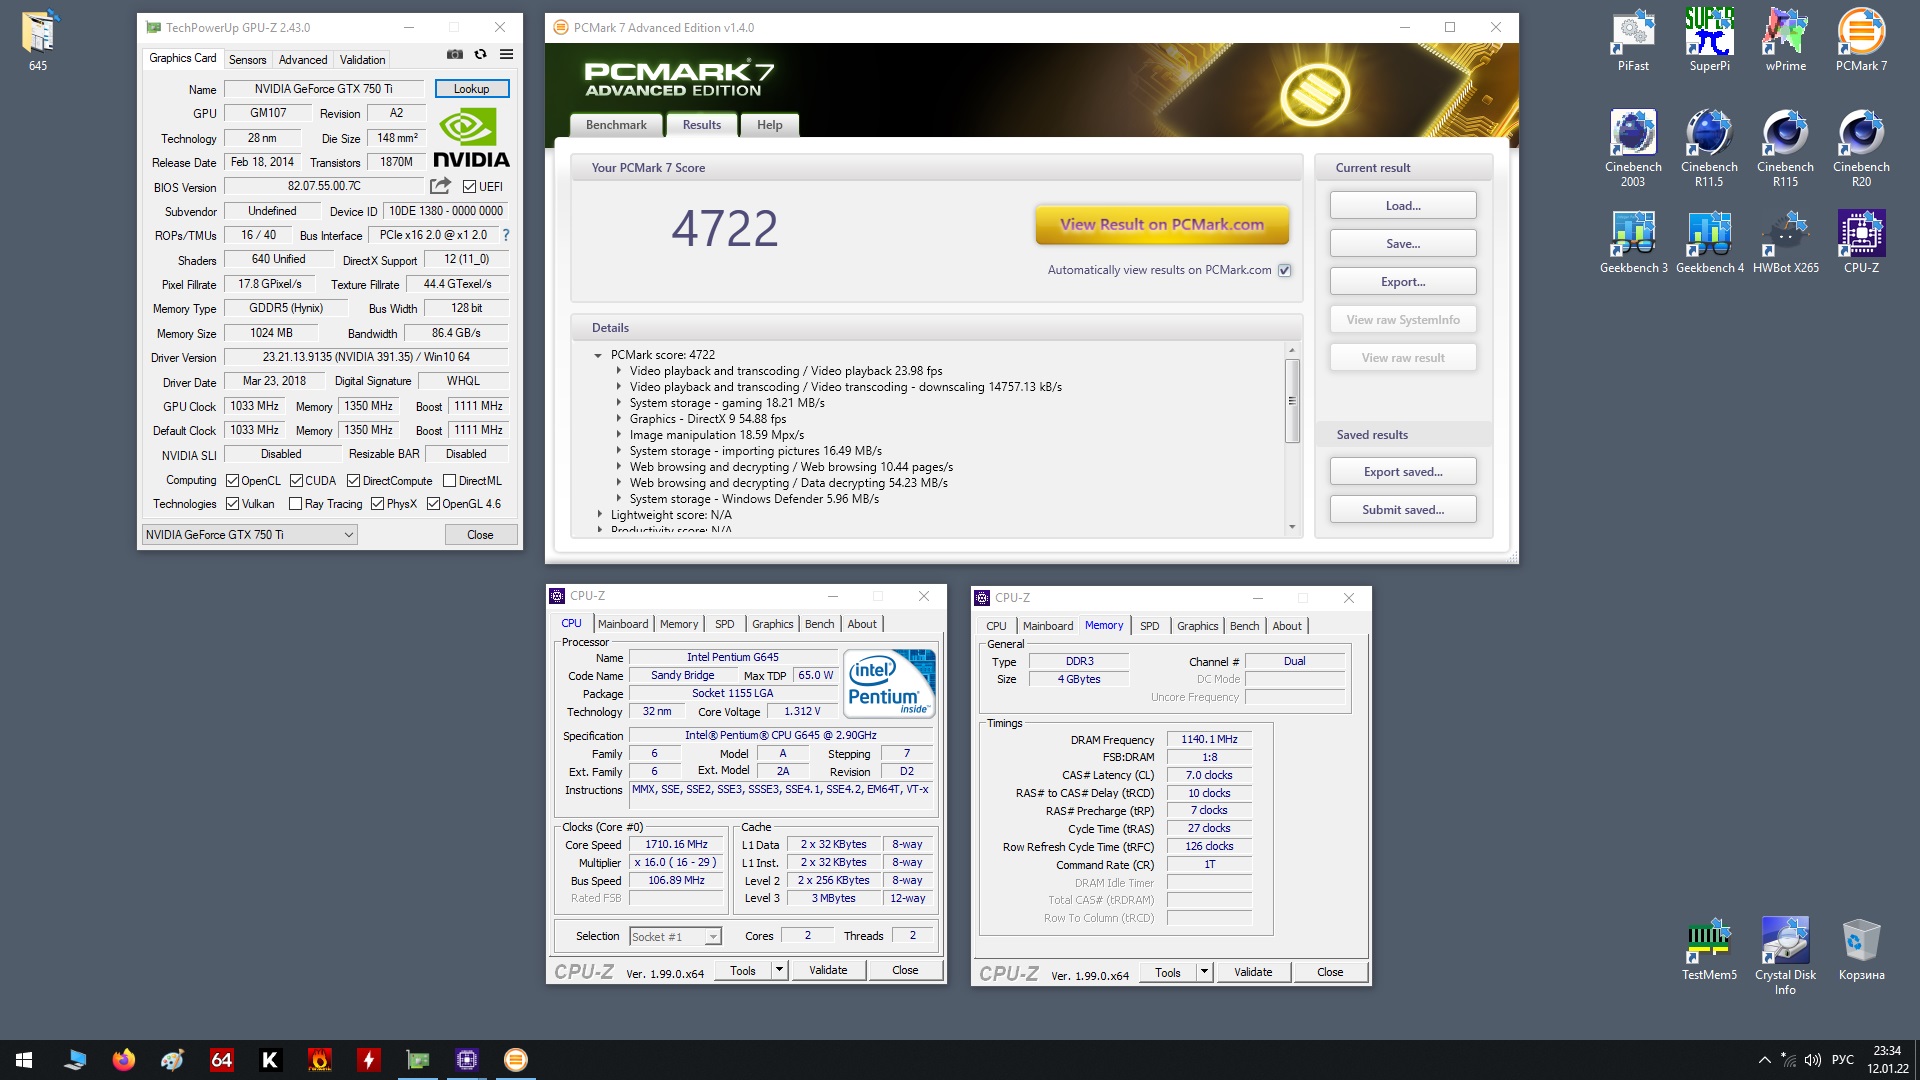Launch HWBot X265 desktop shortcut
The height and width of the screenshot is (1080, 1920).
pos(1785,242)
